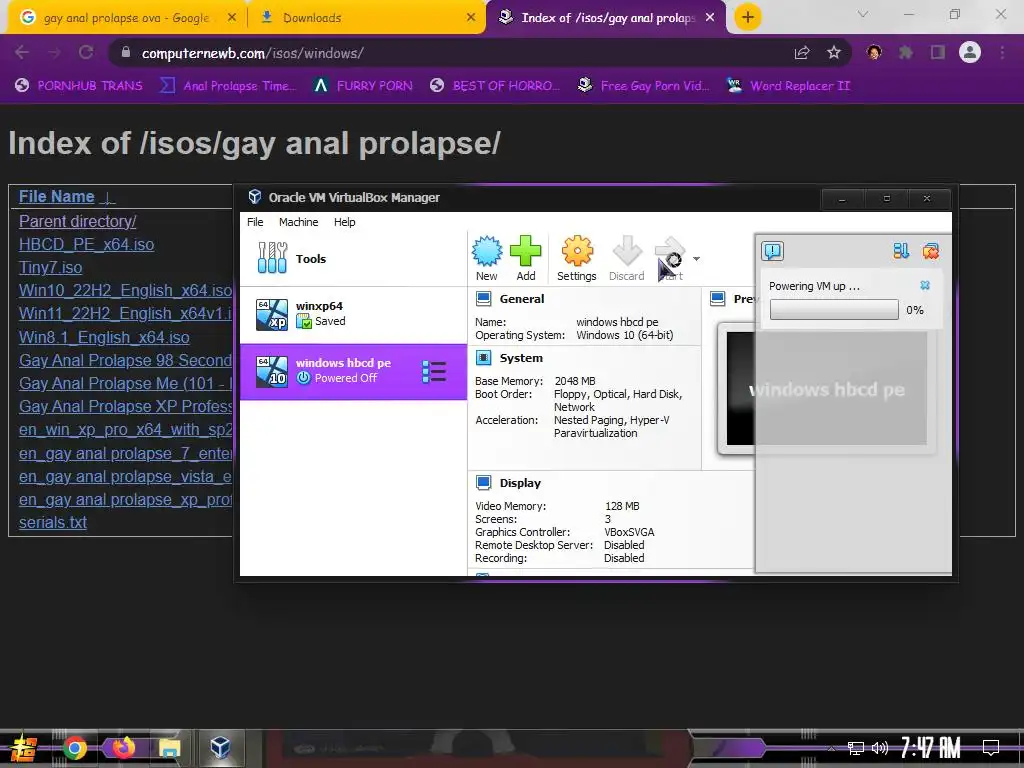This screenshot has height=768, width=1024.
Task: Open the Help menu in VirtualBox
Action: (344, 222)
